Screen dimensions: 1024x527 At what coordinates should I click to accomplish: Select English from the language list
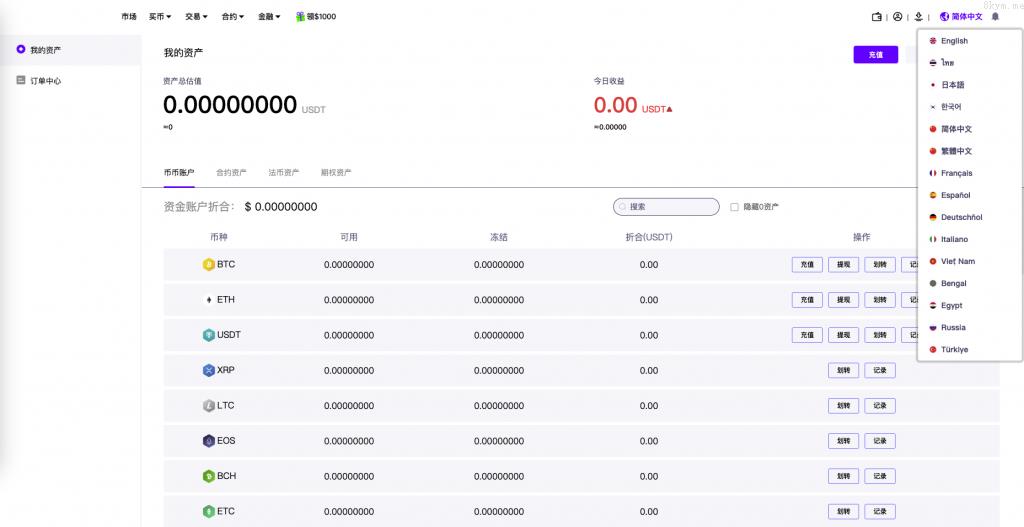[954, 41]
